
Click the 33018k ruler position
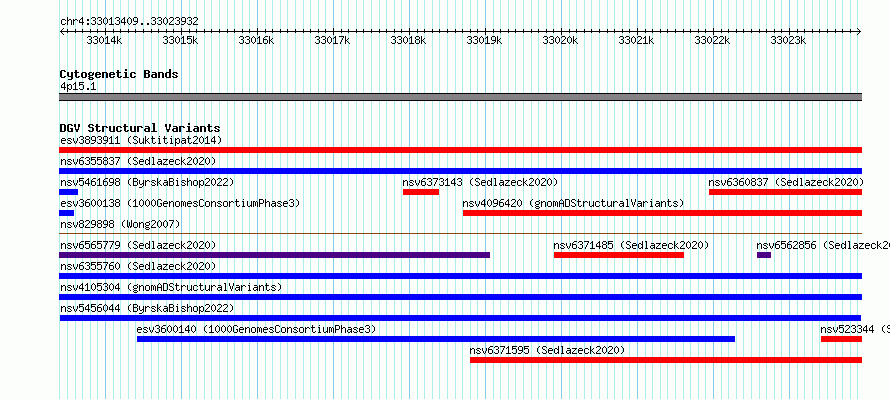[x=408, y=40]
